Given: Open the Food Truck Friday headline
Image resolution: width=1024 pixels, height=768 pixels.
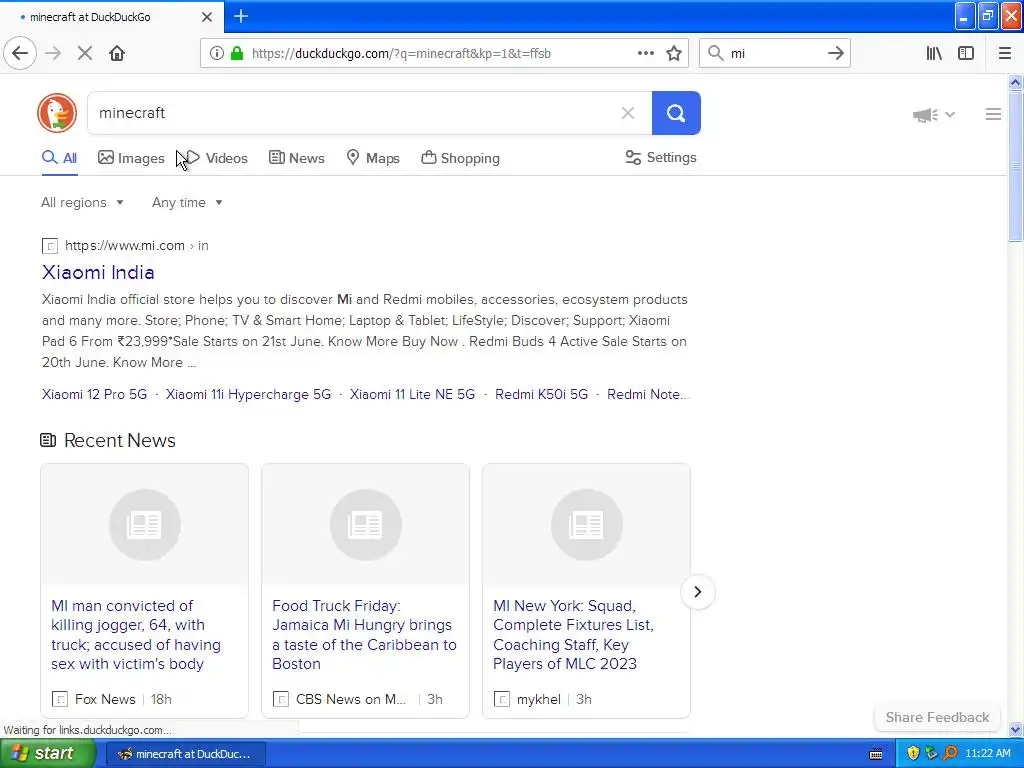Looking at the screenshot, I should pyautogui.click(x=364, y=635).
